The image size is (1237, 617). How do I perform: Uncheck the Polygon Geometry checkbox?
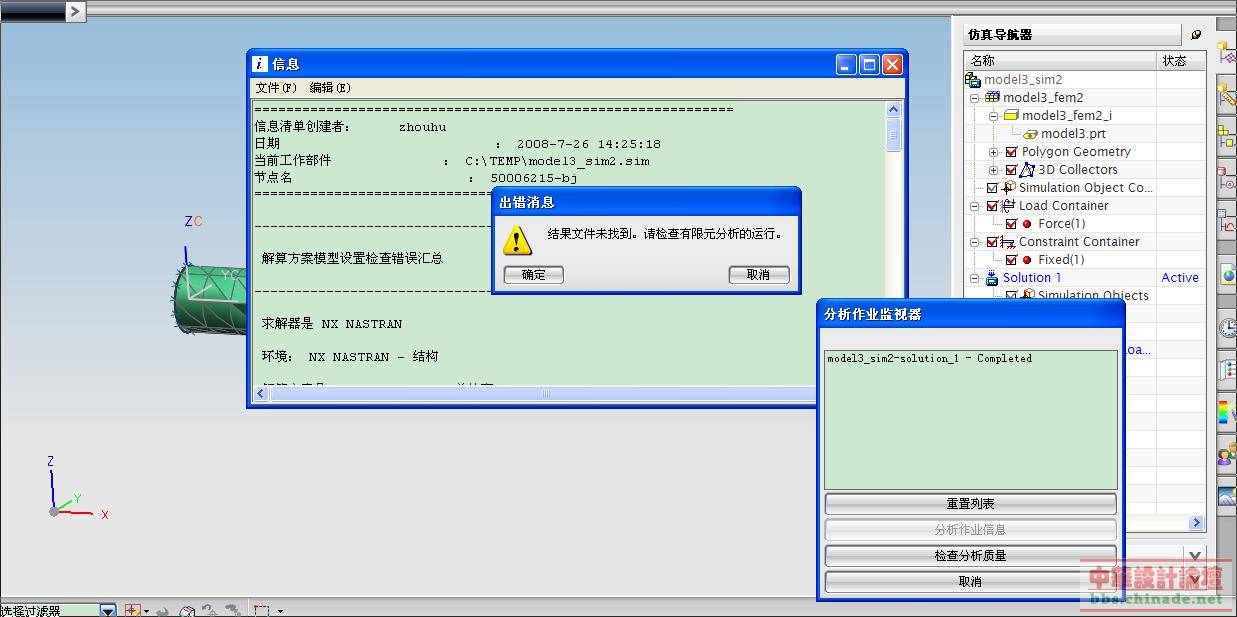(1011, 152)
